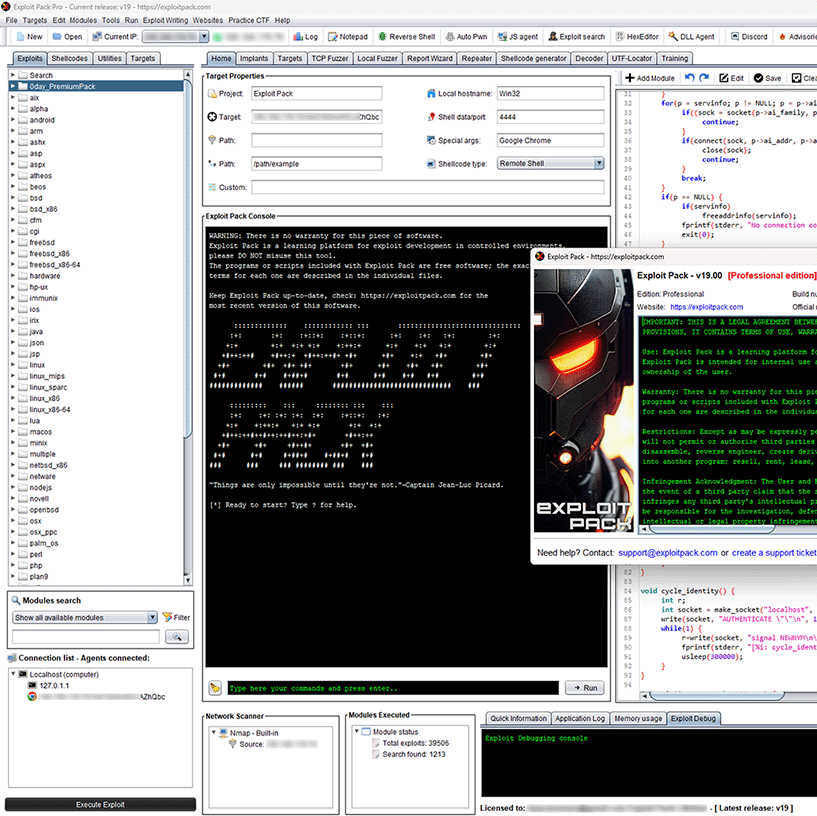
Task: Click the DLL Agent toolbar button
Action: point(691,36)
